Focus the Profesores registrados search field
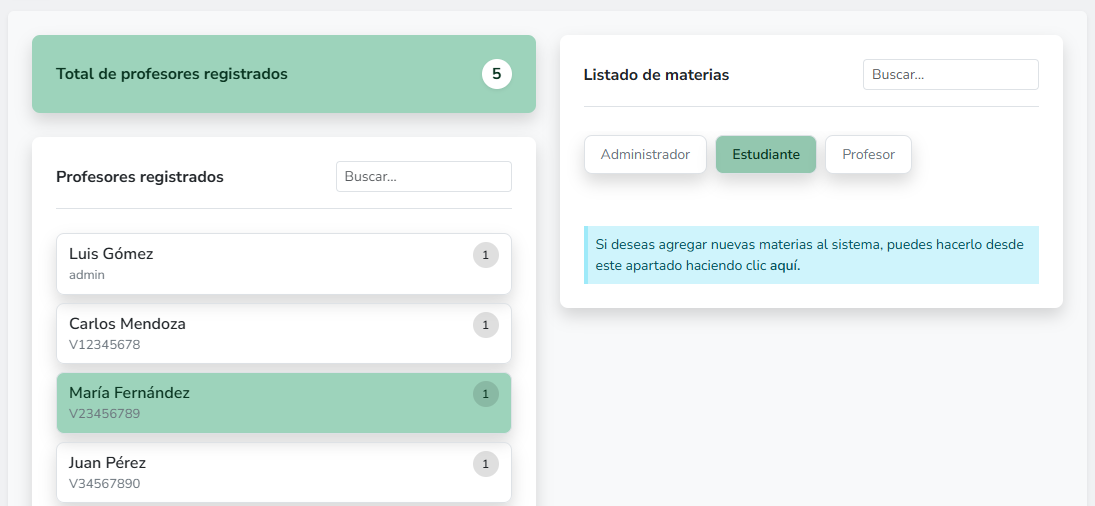1095x506 pixels. (424, 177)
